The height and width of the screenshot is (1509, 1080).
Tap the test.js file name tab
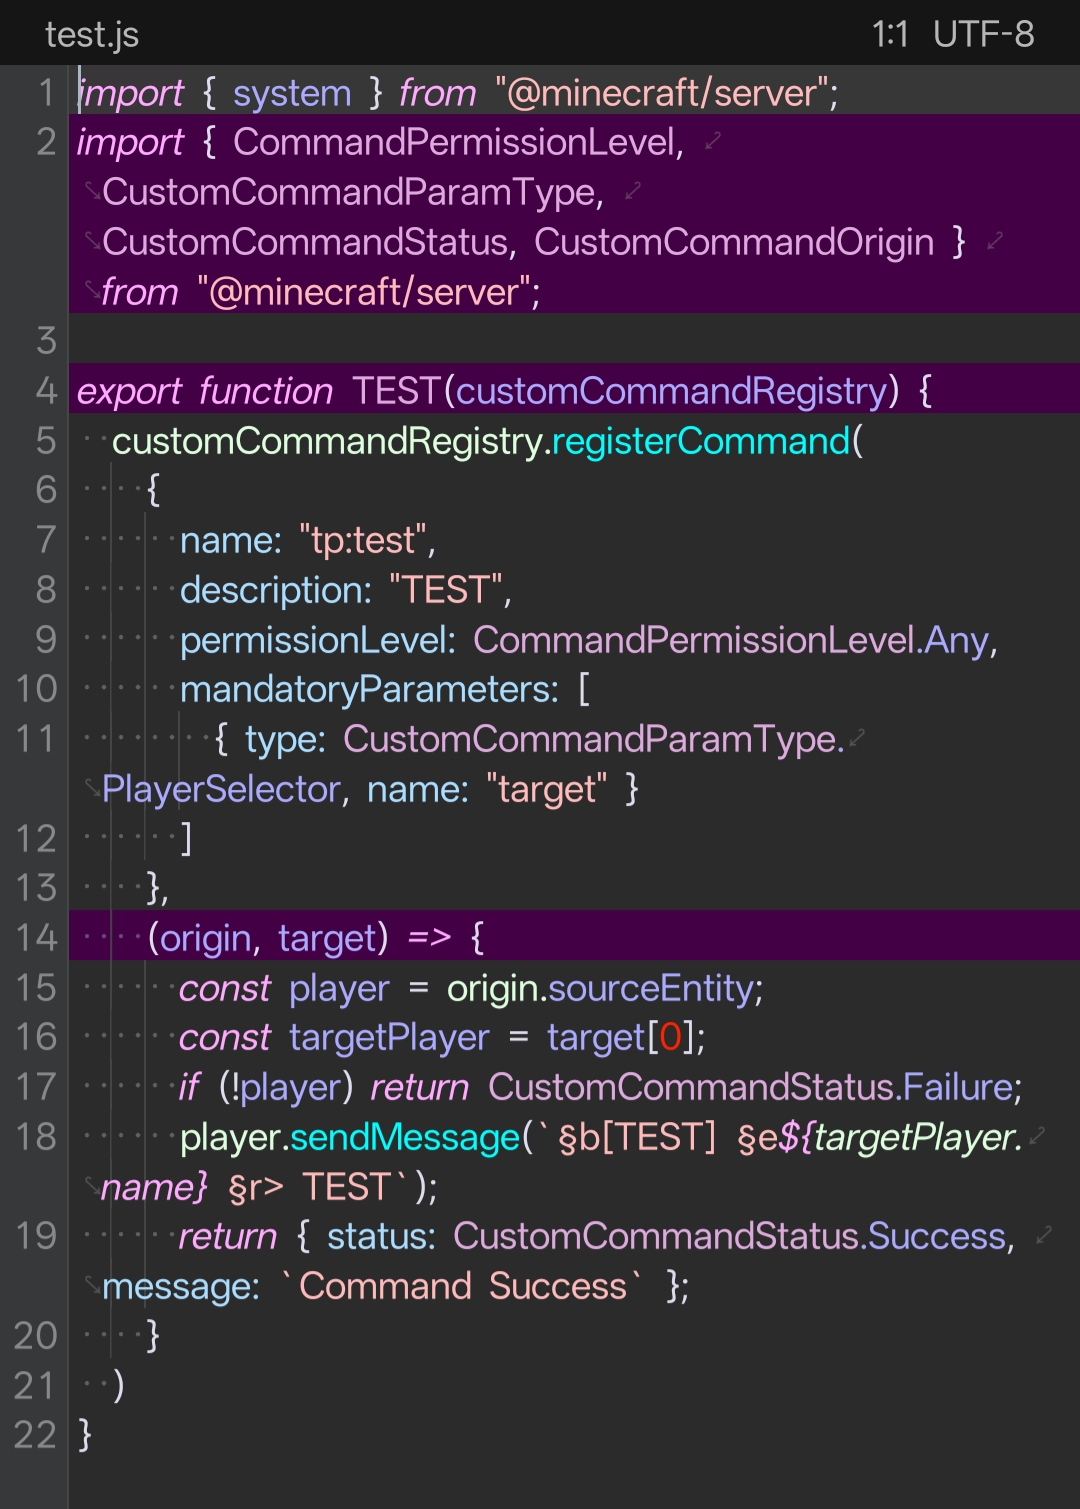(92, 35)
